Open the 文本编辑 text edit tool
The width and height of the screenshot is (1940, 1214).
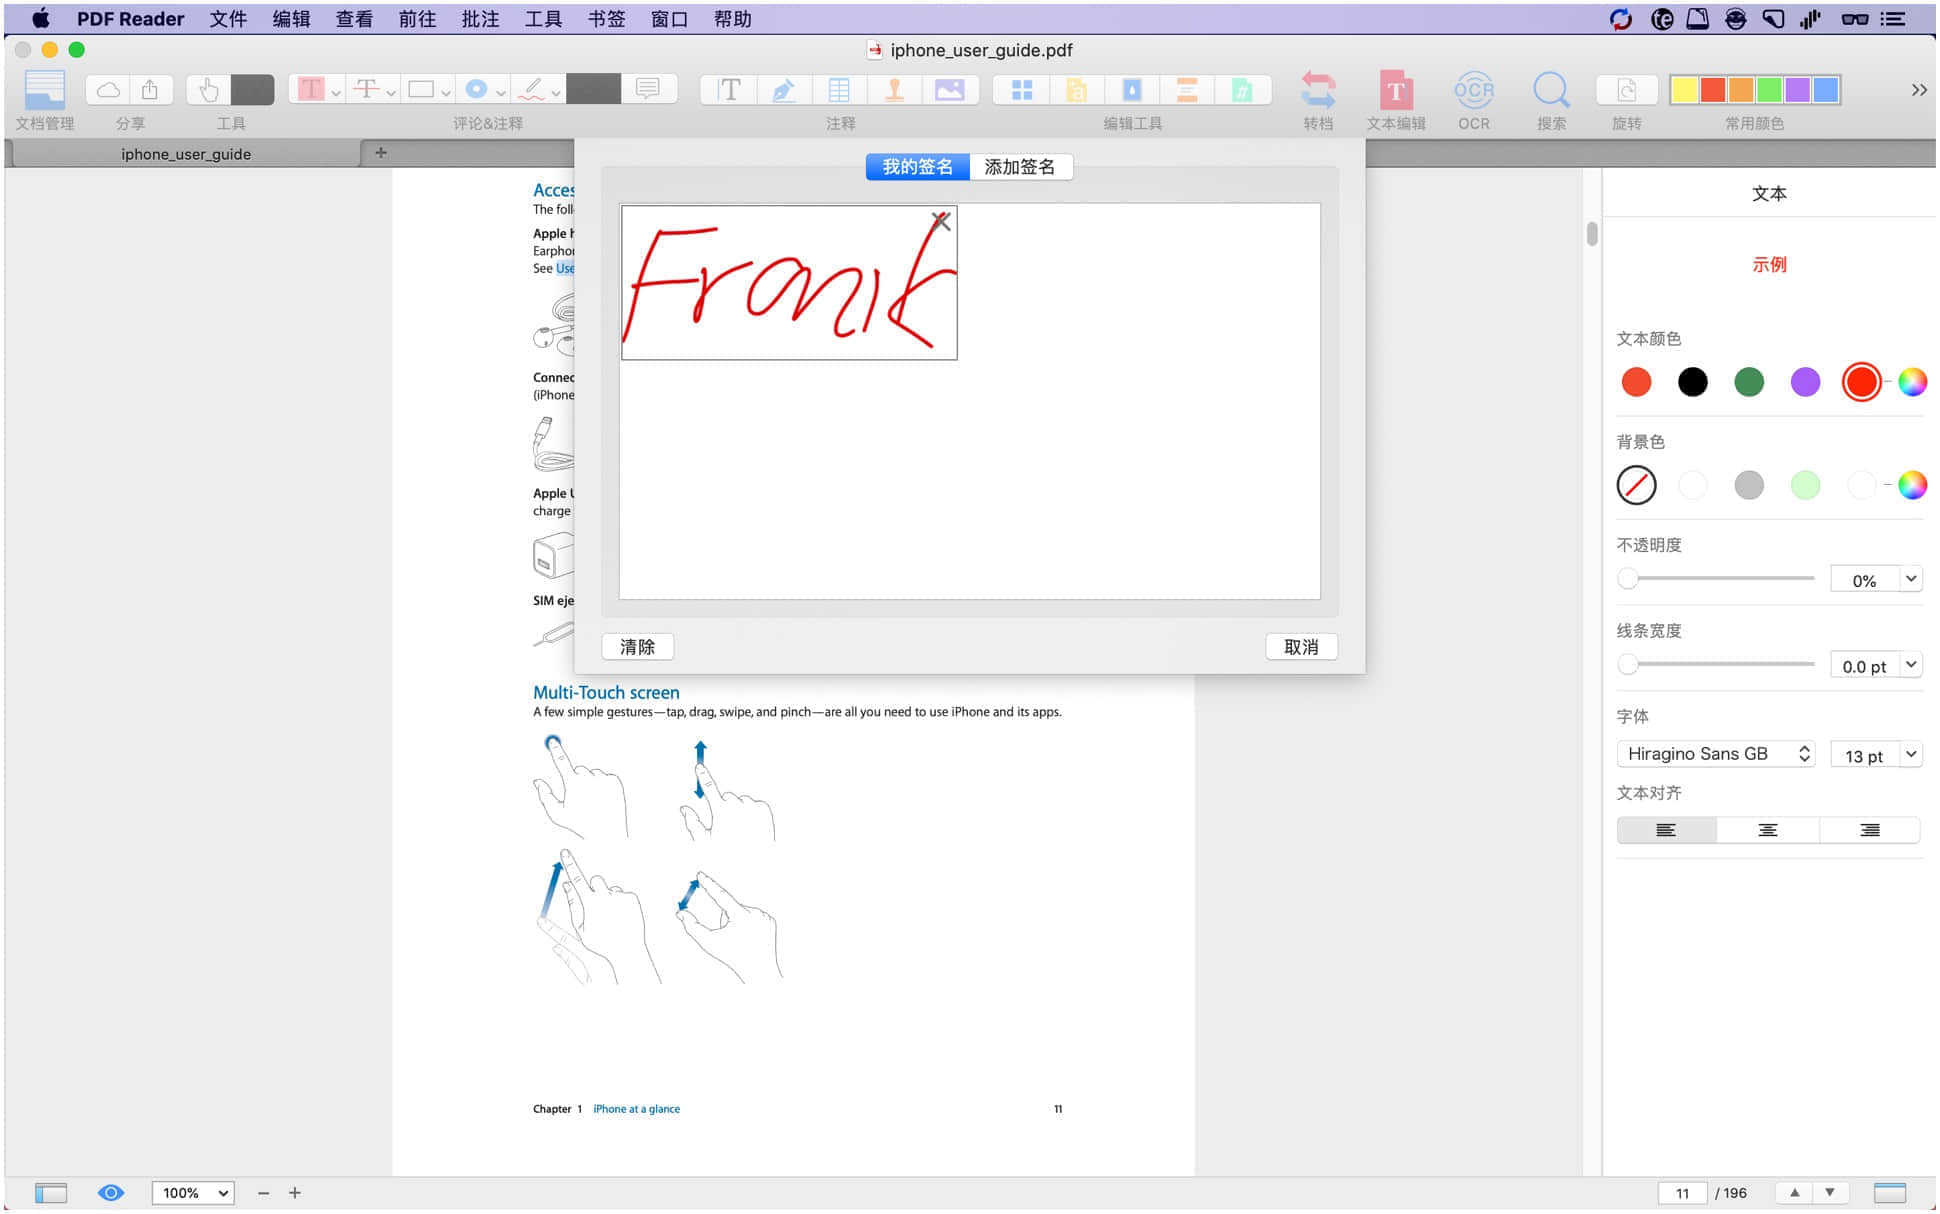[x=1396, y=90]
